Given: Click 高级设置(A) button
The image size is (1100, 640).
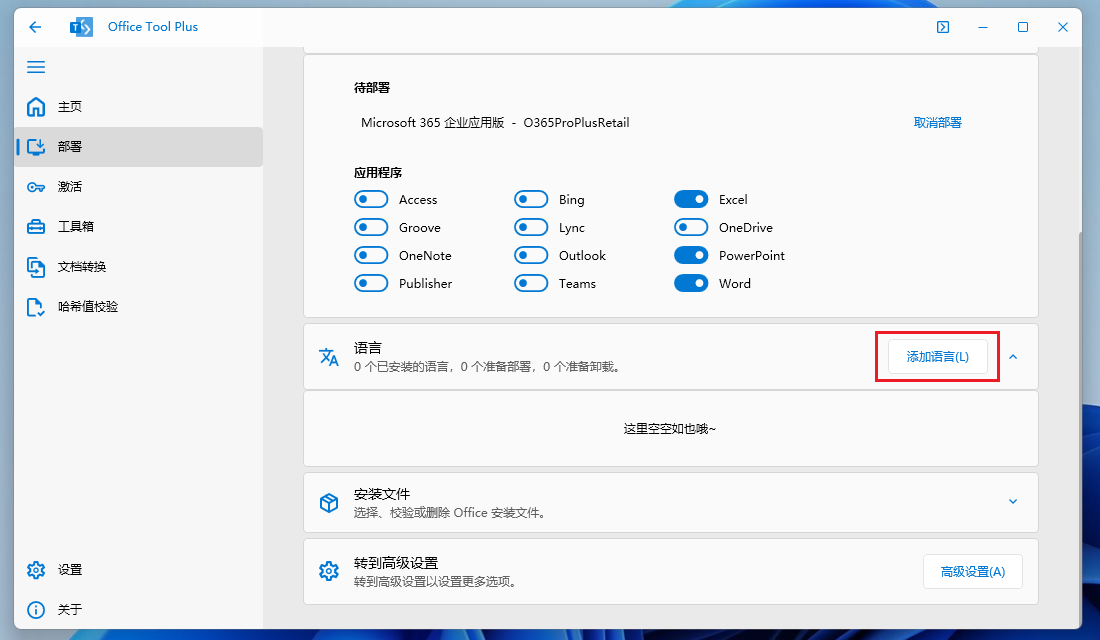Looking at the screenshot, I should [972, 572].
